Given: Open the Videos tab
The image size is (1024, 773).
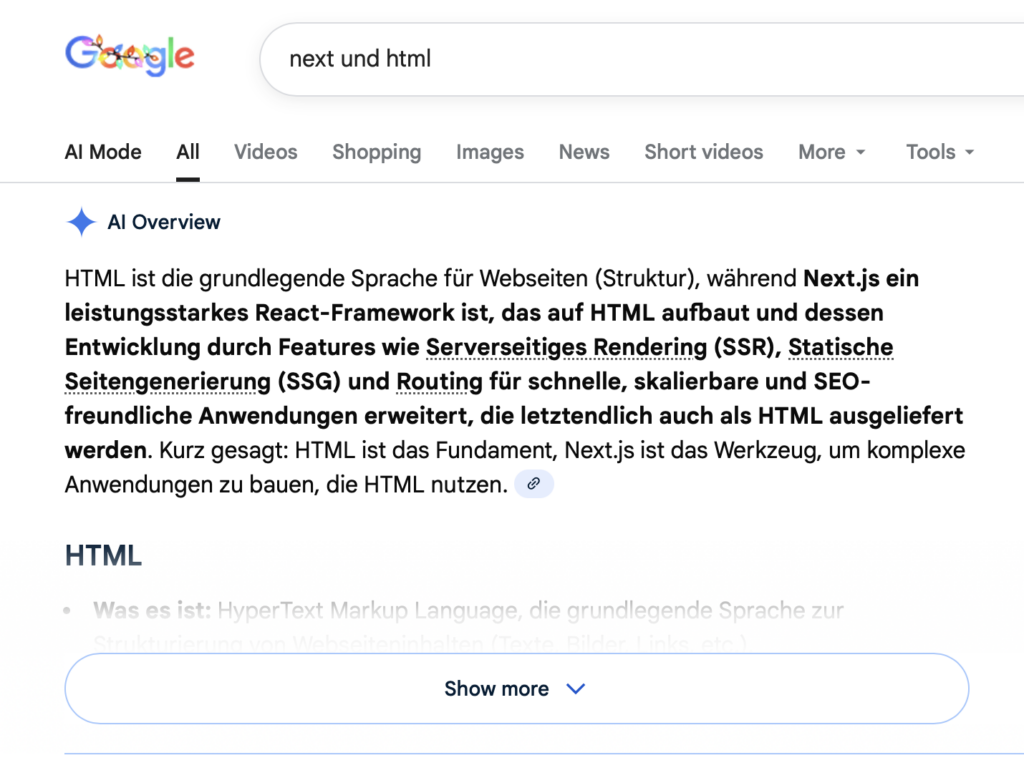Looking at the screenshot, I should pyautogui.click(x=266, y=152).
